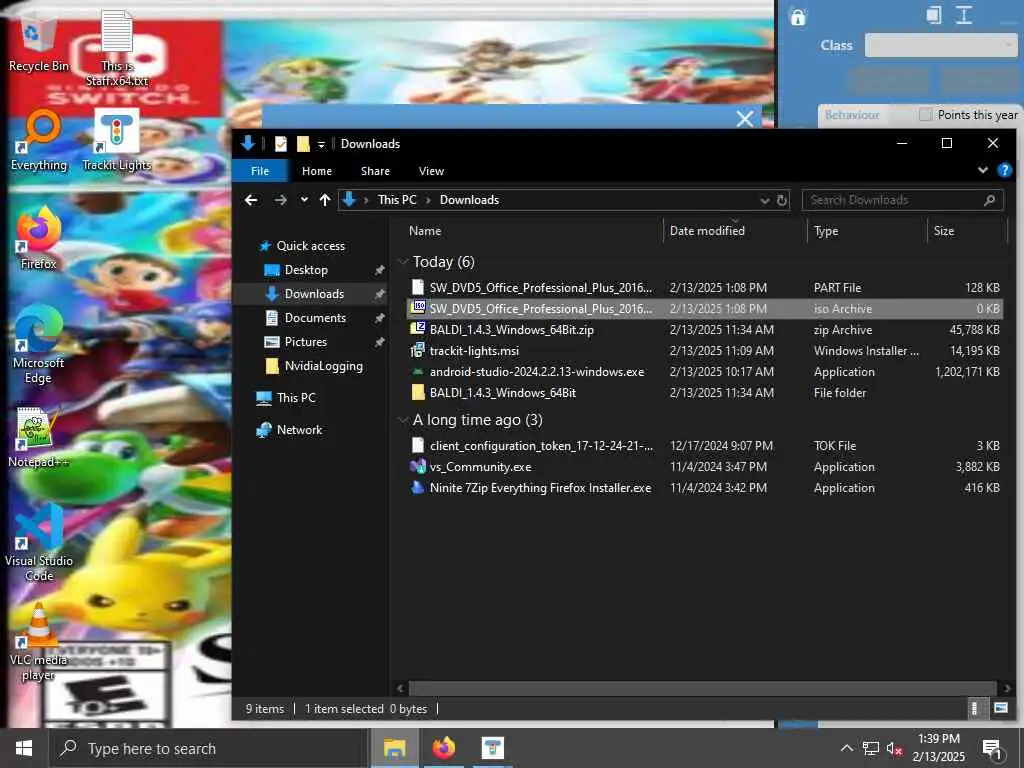Launch the Visual Studio Code desktop shortcut

pyautogui.click(x=39, y=543)
